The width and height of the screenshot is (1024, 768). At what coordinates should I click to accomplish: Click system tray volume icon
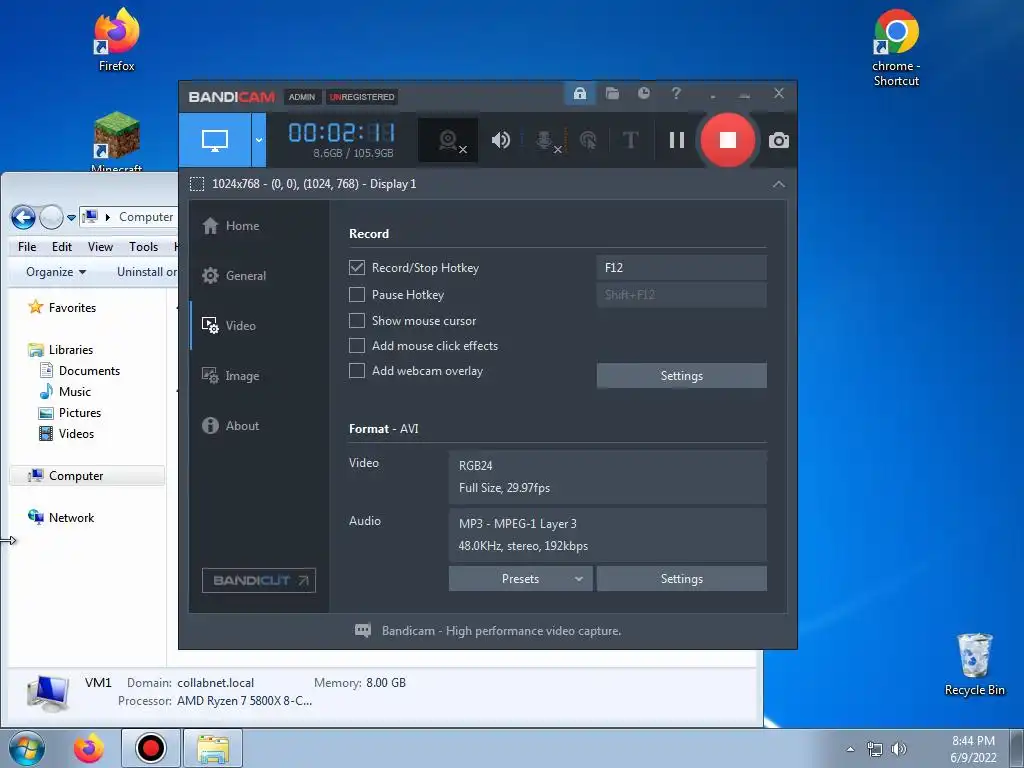899,749
